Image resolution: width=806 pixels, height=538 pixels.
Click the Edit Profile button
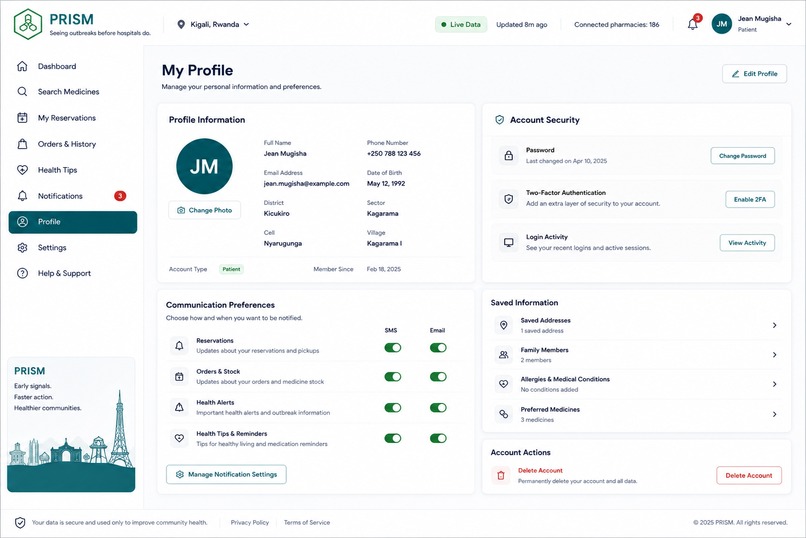754,73
